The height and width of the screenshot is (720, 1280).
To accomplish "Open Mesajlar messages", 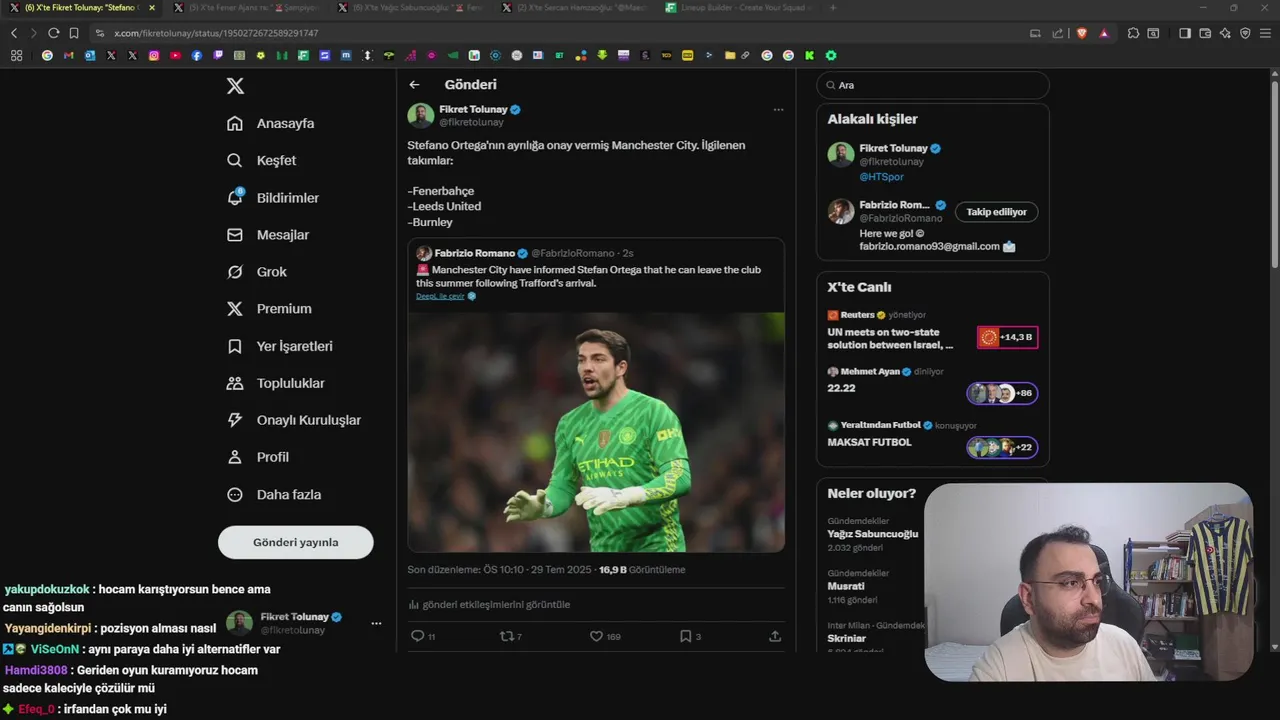I will (268, 235).
